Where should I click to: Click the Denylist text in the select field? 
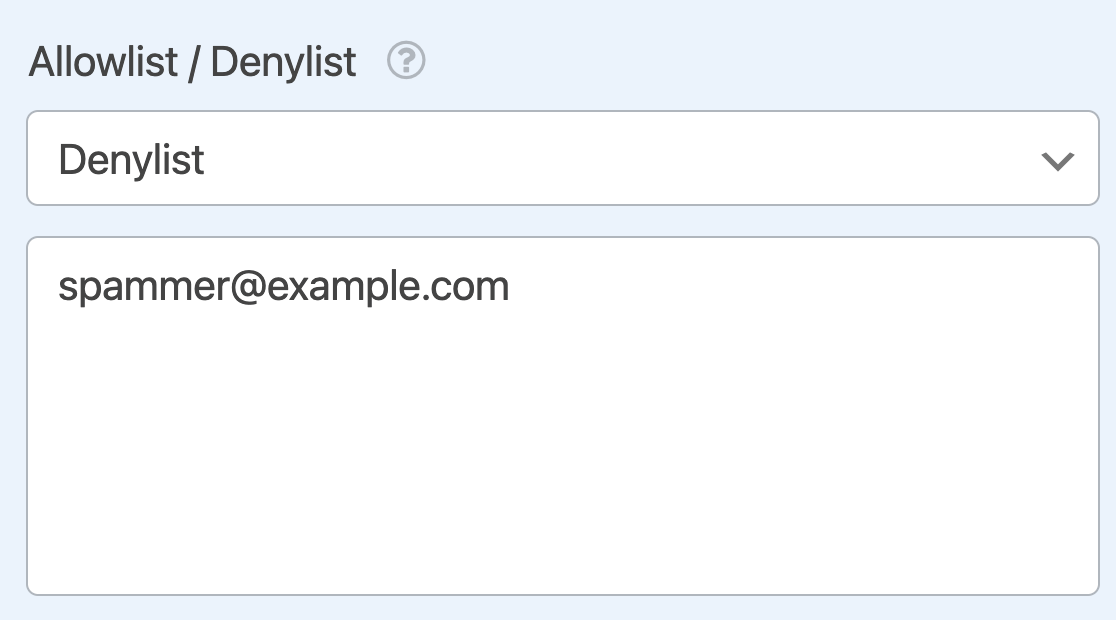[132, 160]
